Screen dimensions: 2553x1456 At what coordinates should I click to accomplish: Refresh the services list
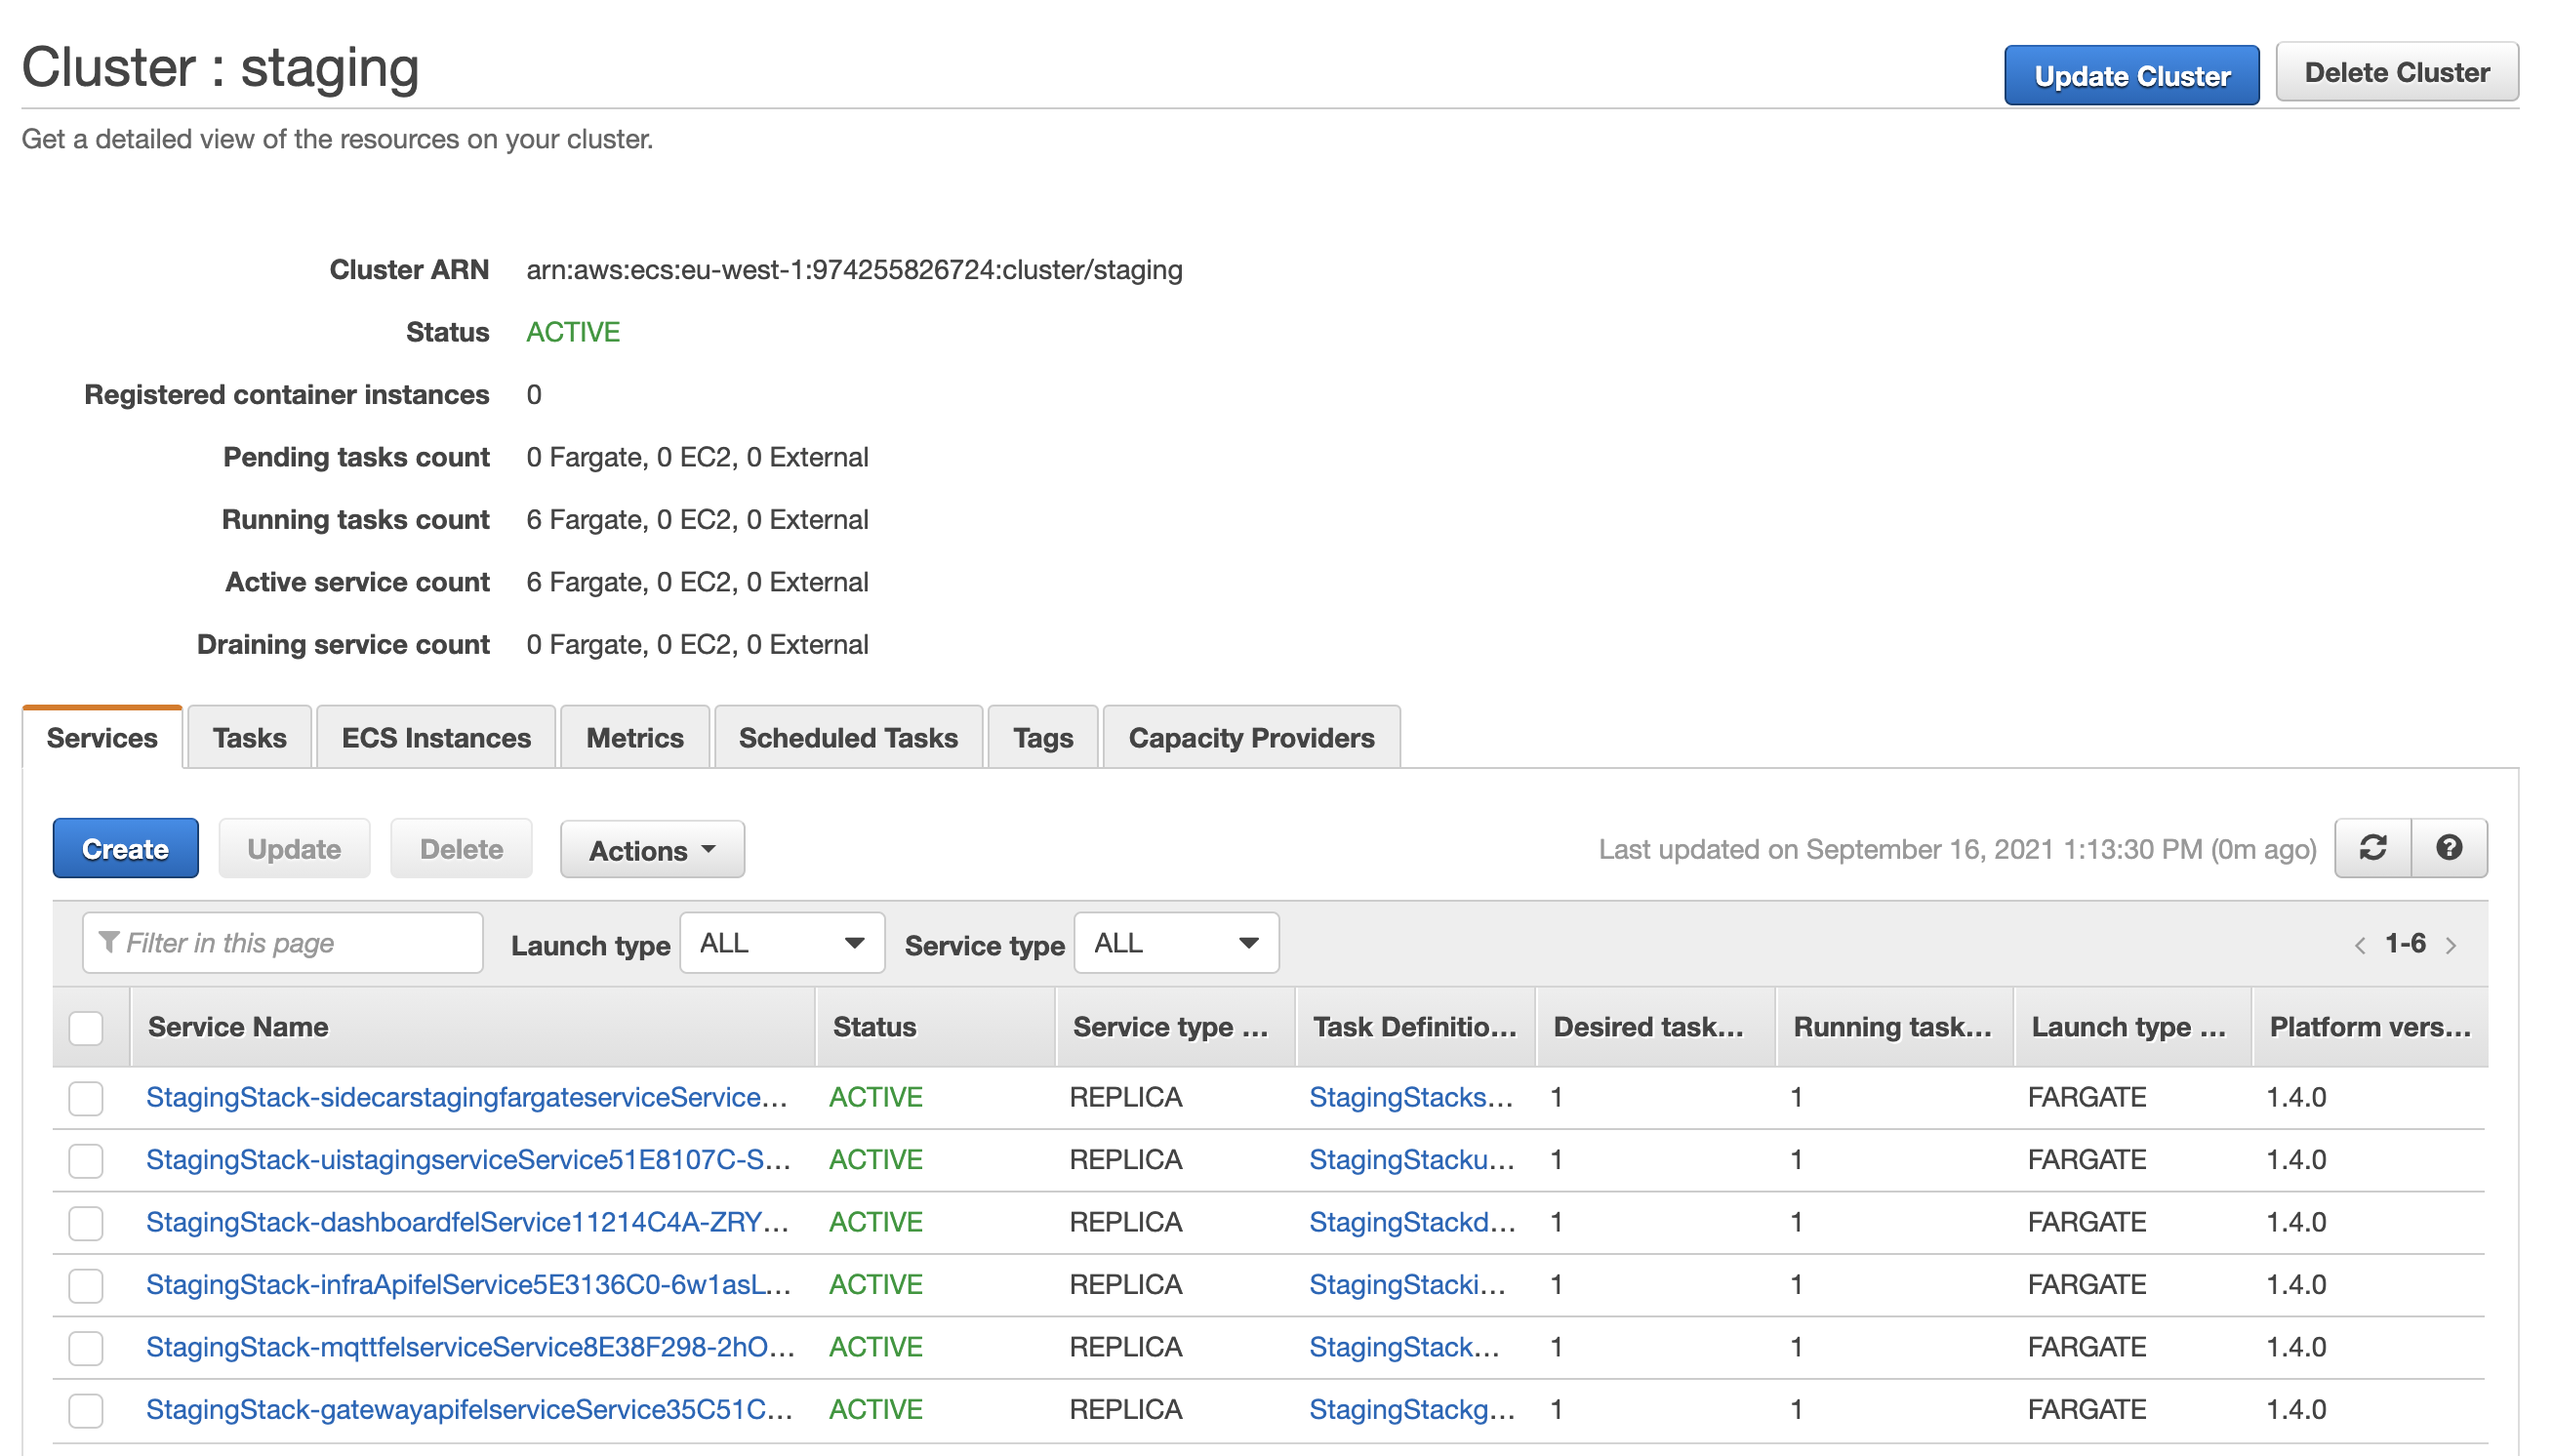click(x=2372, y=848)
